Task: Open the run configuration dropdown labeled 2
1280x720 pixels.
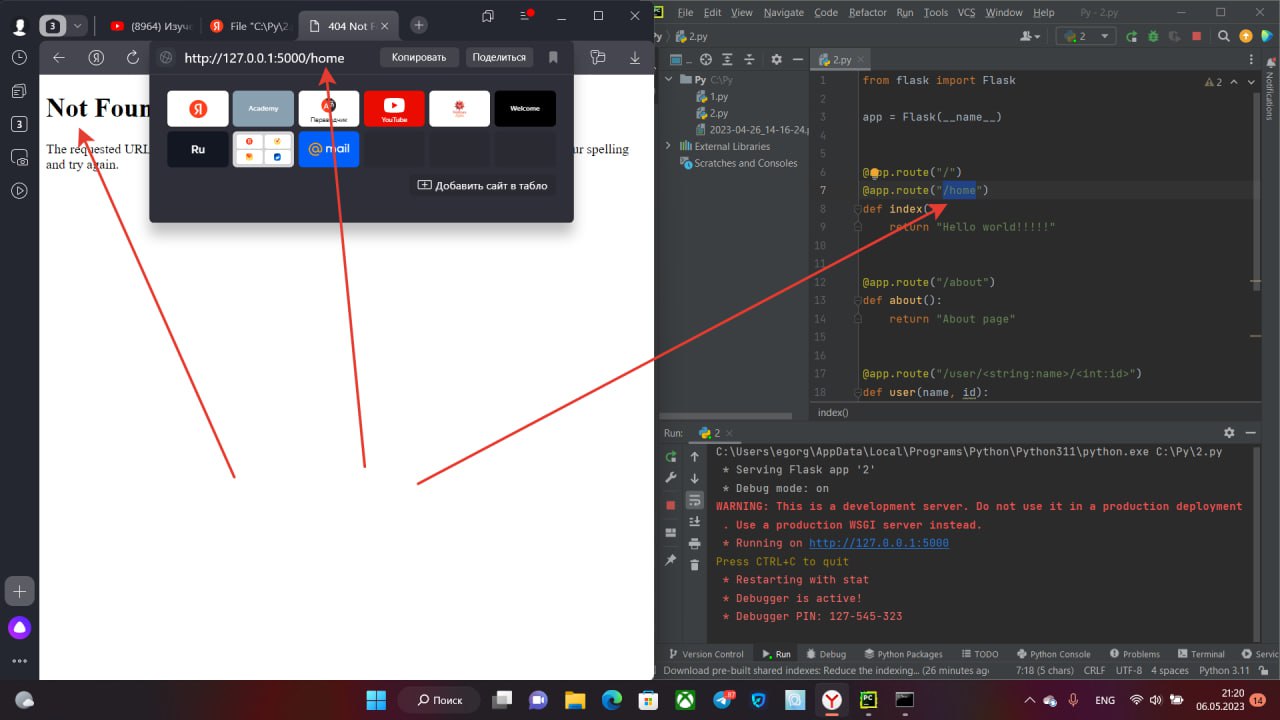Action: click(x=1085, y=36)
